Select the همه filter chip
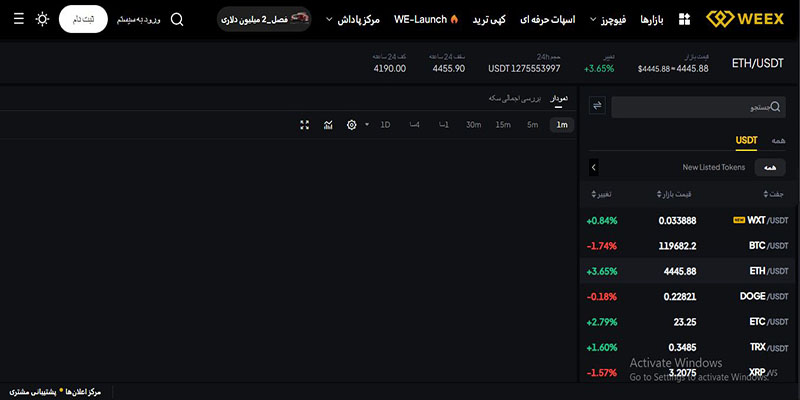The height and width of the screenshot is (400, 800). pos(770,167)
